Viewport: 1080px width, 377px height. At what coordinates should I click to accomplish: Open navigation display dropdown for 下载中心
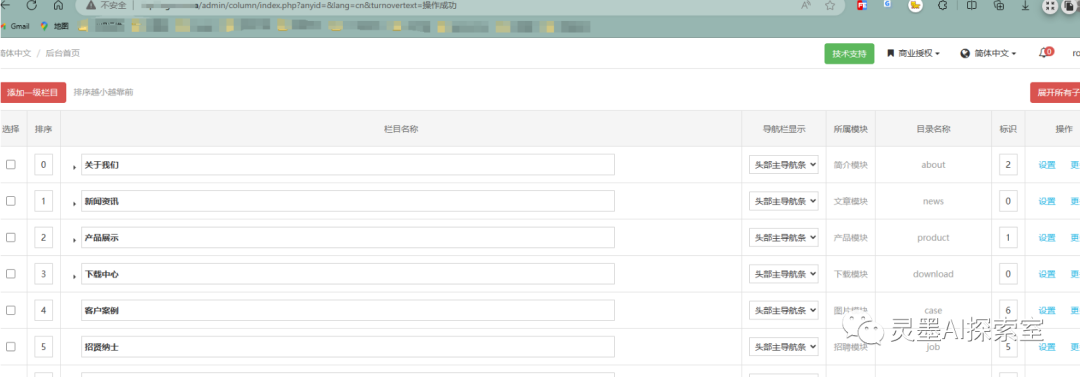coord(784,274)
